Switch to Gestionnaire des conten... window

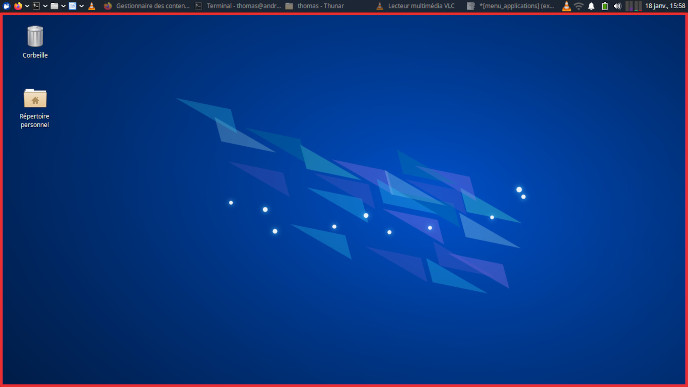tap(147, 6)
